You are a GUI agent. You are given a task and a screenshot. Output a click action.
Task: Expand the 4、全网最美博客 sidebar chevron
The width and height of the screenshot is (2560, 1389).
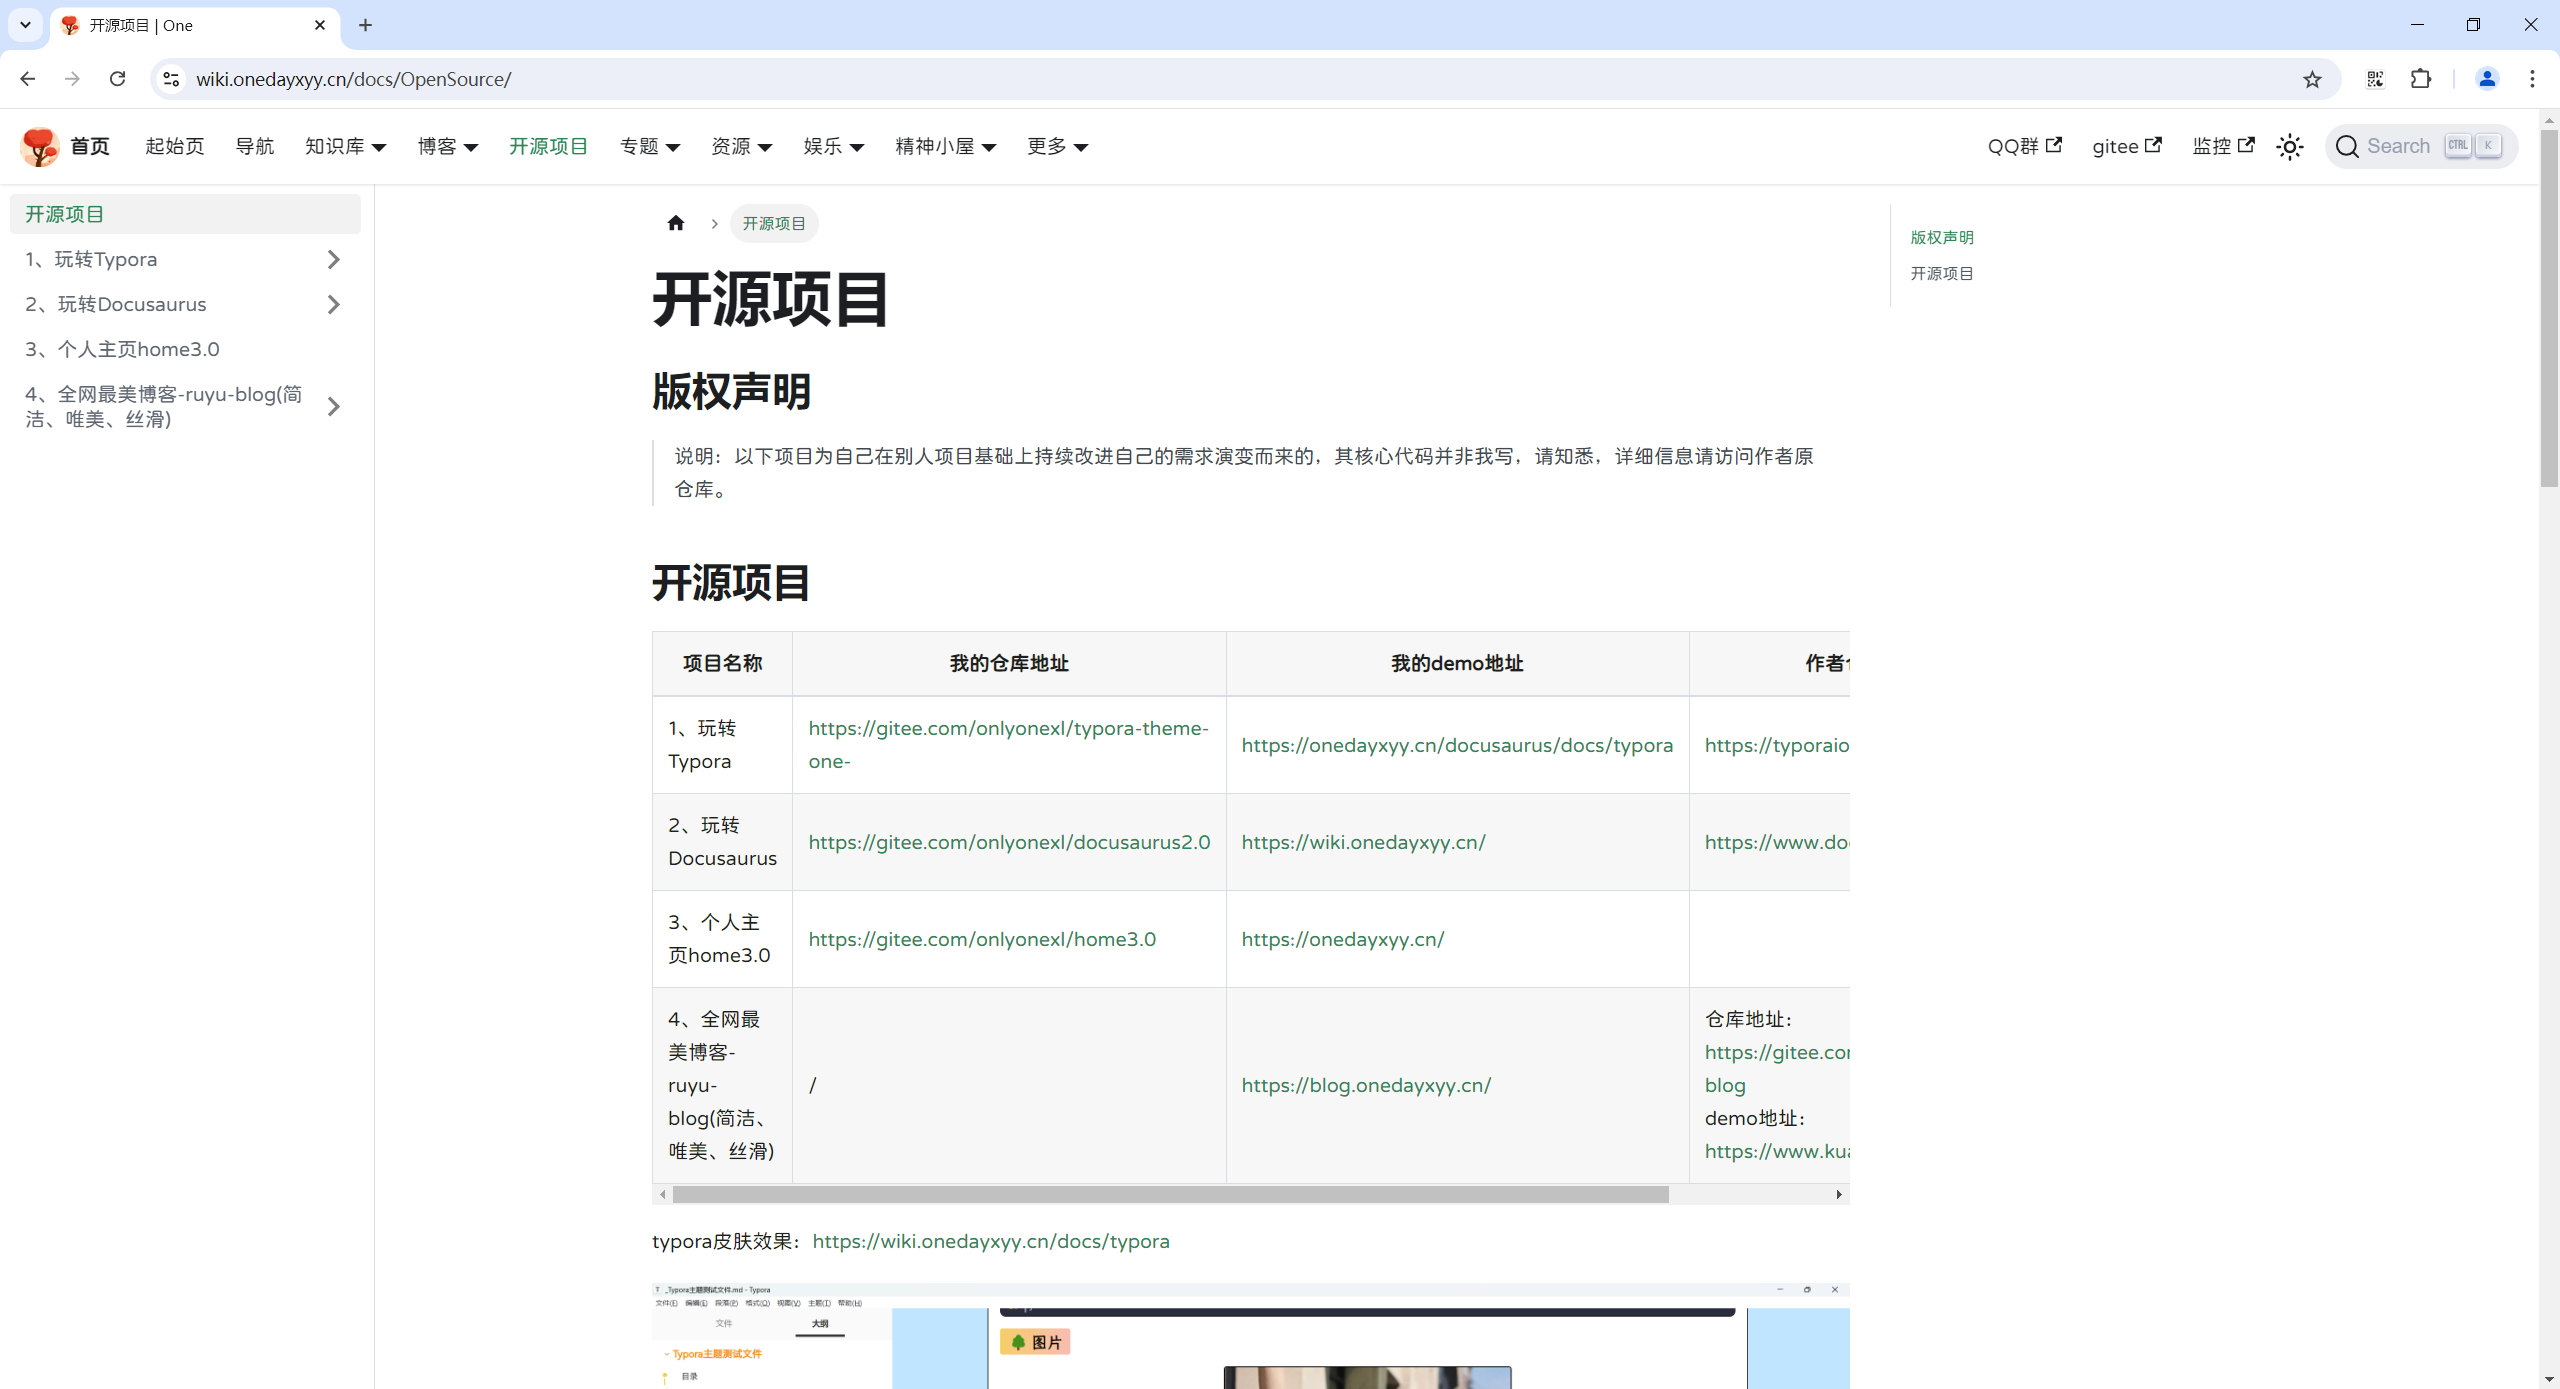(334, 406)
